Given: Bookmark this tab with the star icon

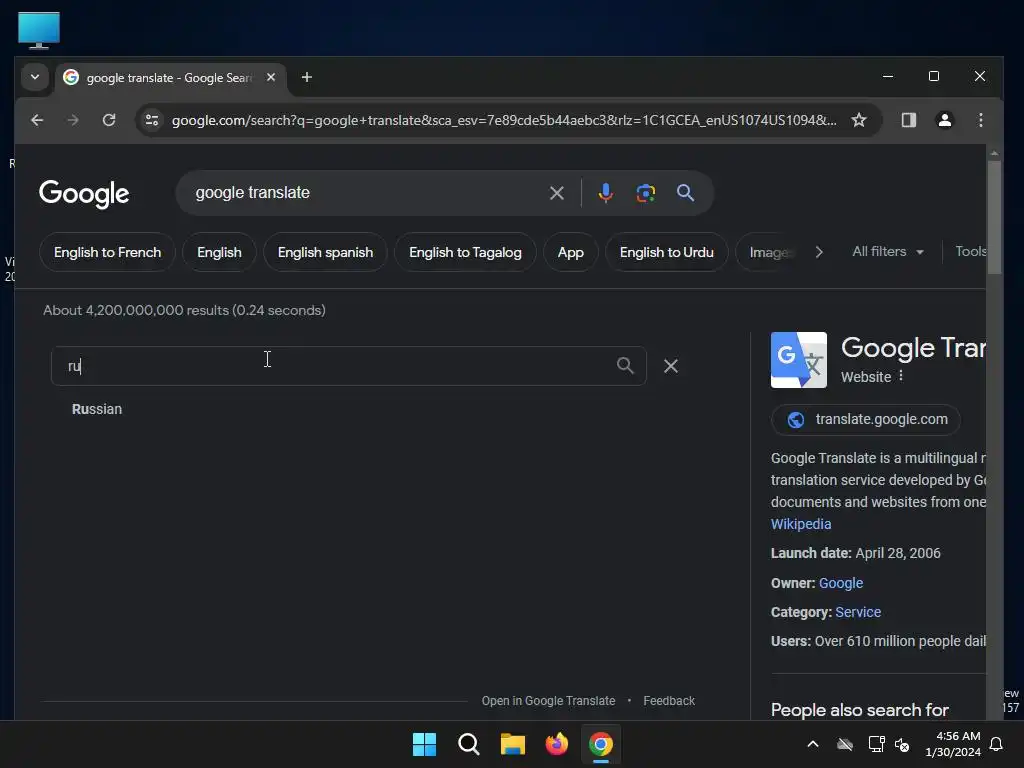Looking at the screenshot, I should tap(859, 120).
